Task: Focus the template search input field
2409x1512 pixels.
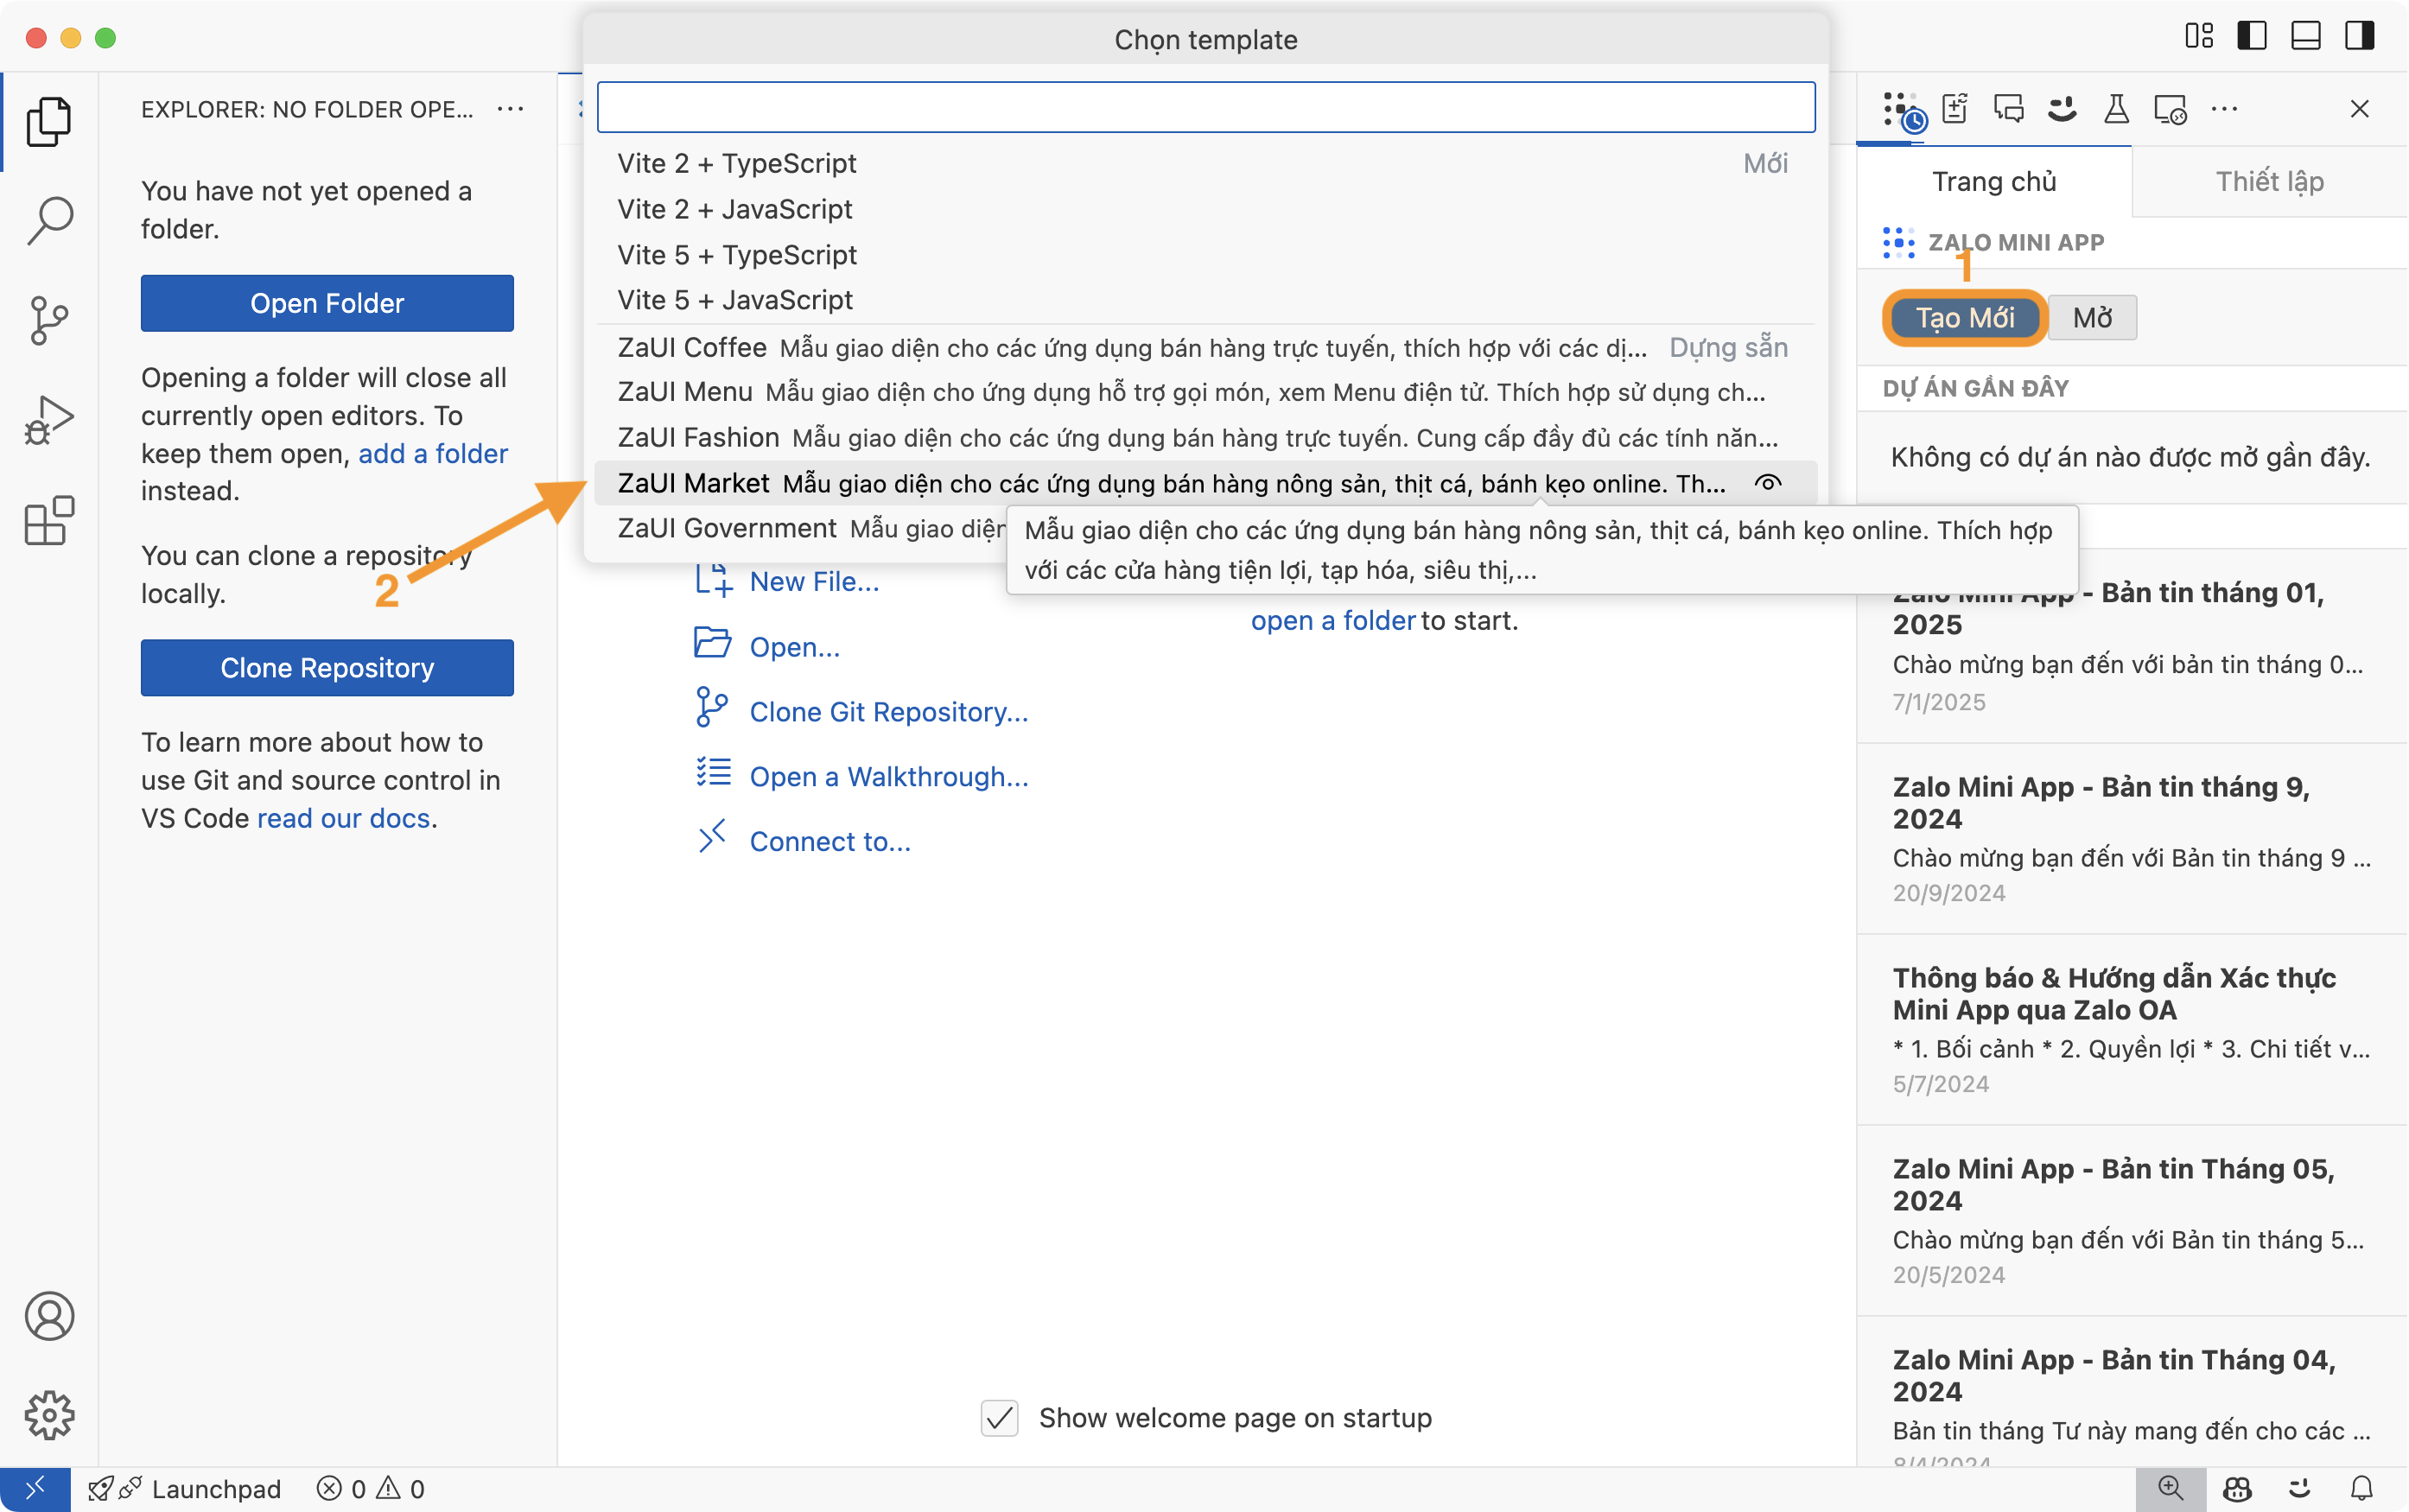Action: click(x=1206, y=107)
